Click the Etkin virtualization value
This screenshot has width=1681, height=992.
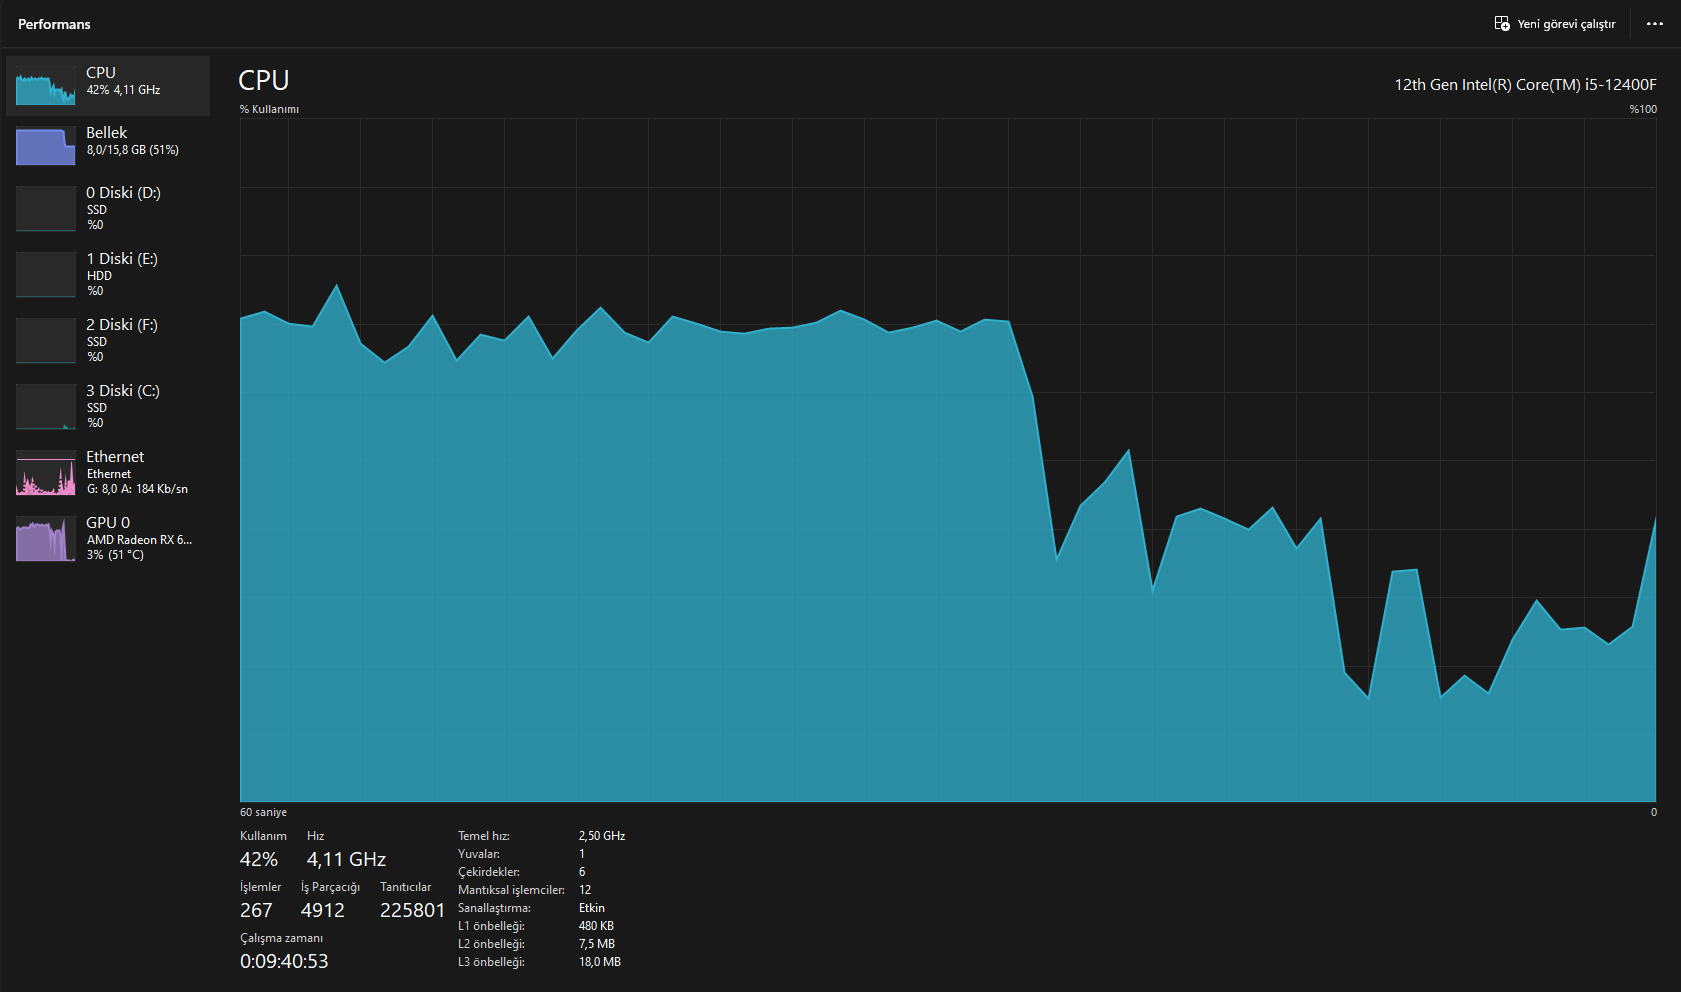pos(592,908)
